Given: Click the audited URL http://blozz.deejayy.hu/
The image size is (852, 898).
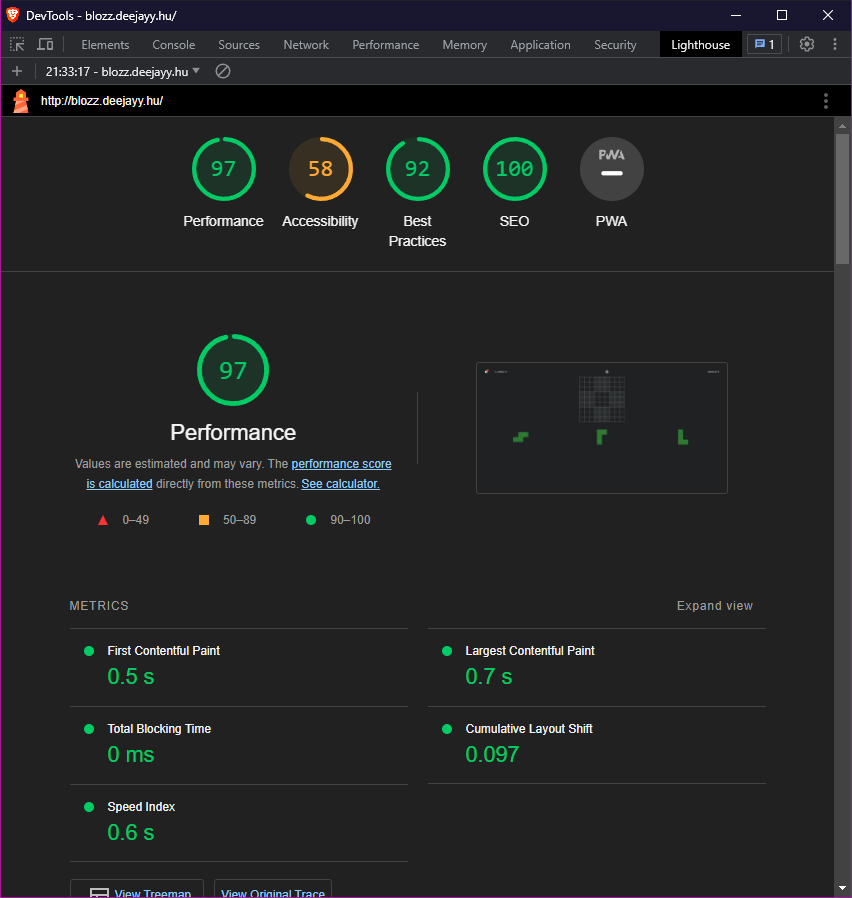Looking at the screenshot, I should pyautogui.click(x=102, y=101).
